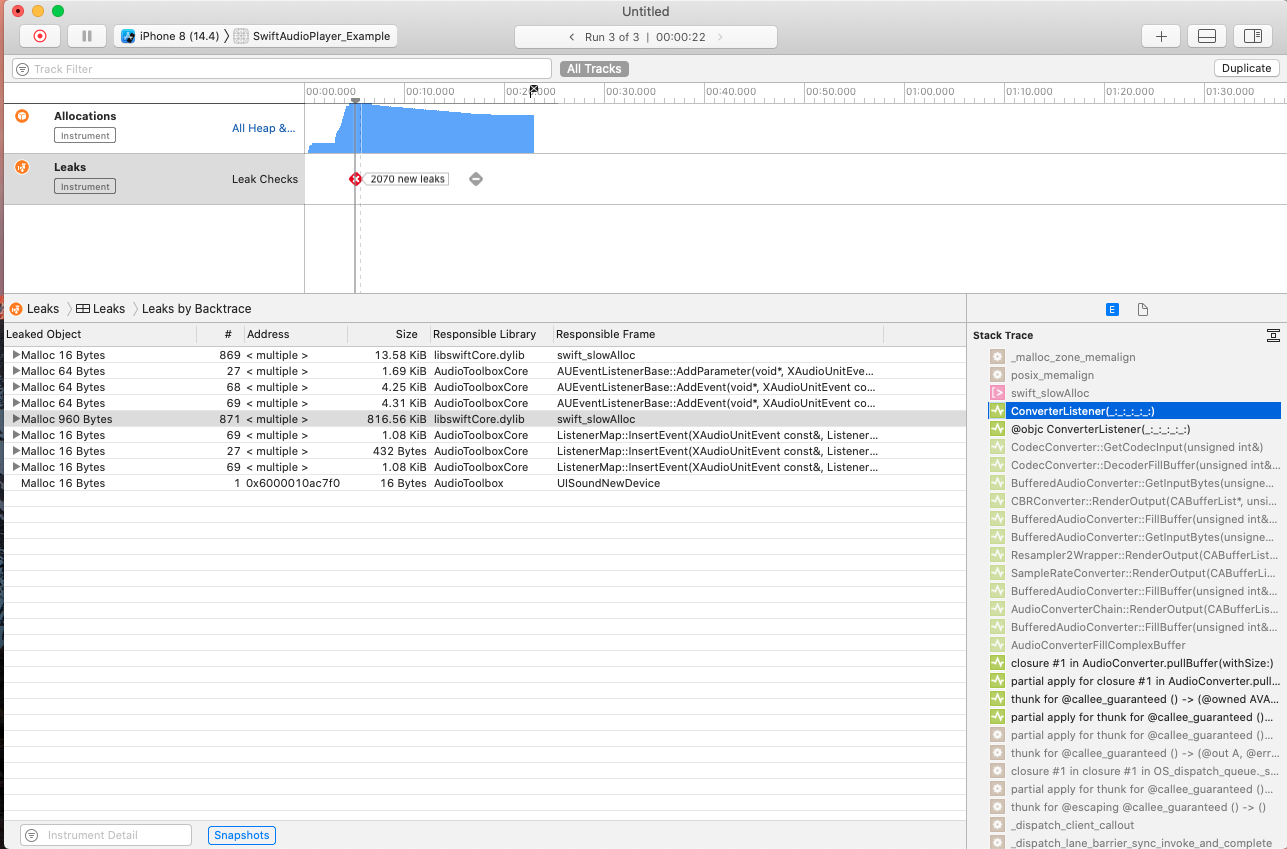Viewport: 1287px width, 849px height.
Task: Sort by the Leaked Object column header
Action: (100, 334)
